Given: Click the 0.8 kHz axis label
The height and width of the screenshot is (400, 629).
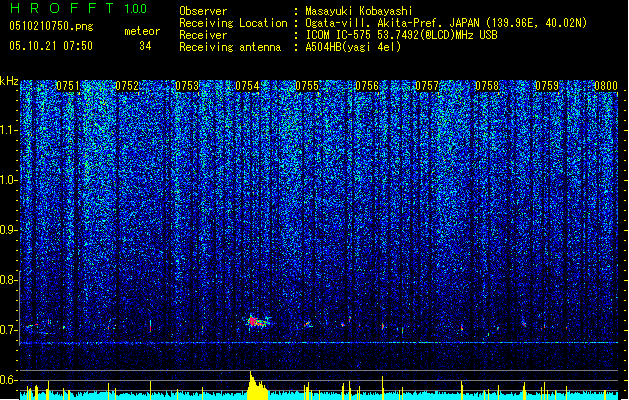Looking at the screenshot, I should [x=9, y=280].
